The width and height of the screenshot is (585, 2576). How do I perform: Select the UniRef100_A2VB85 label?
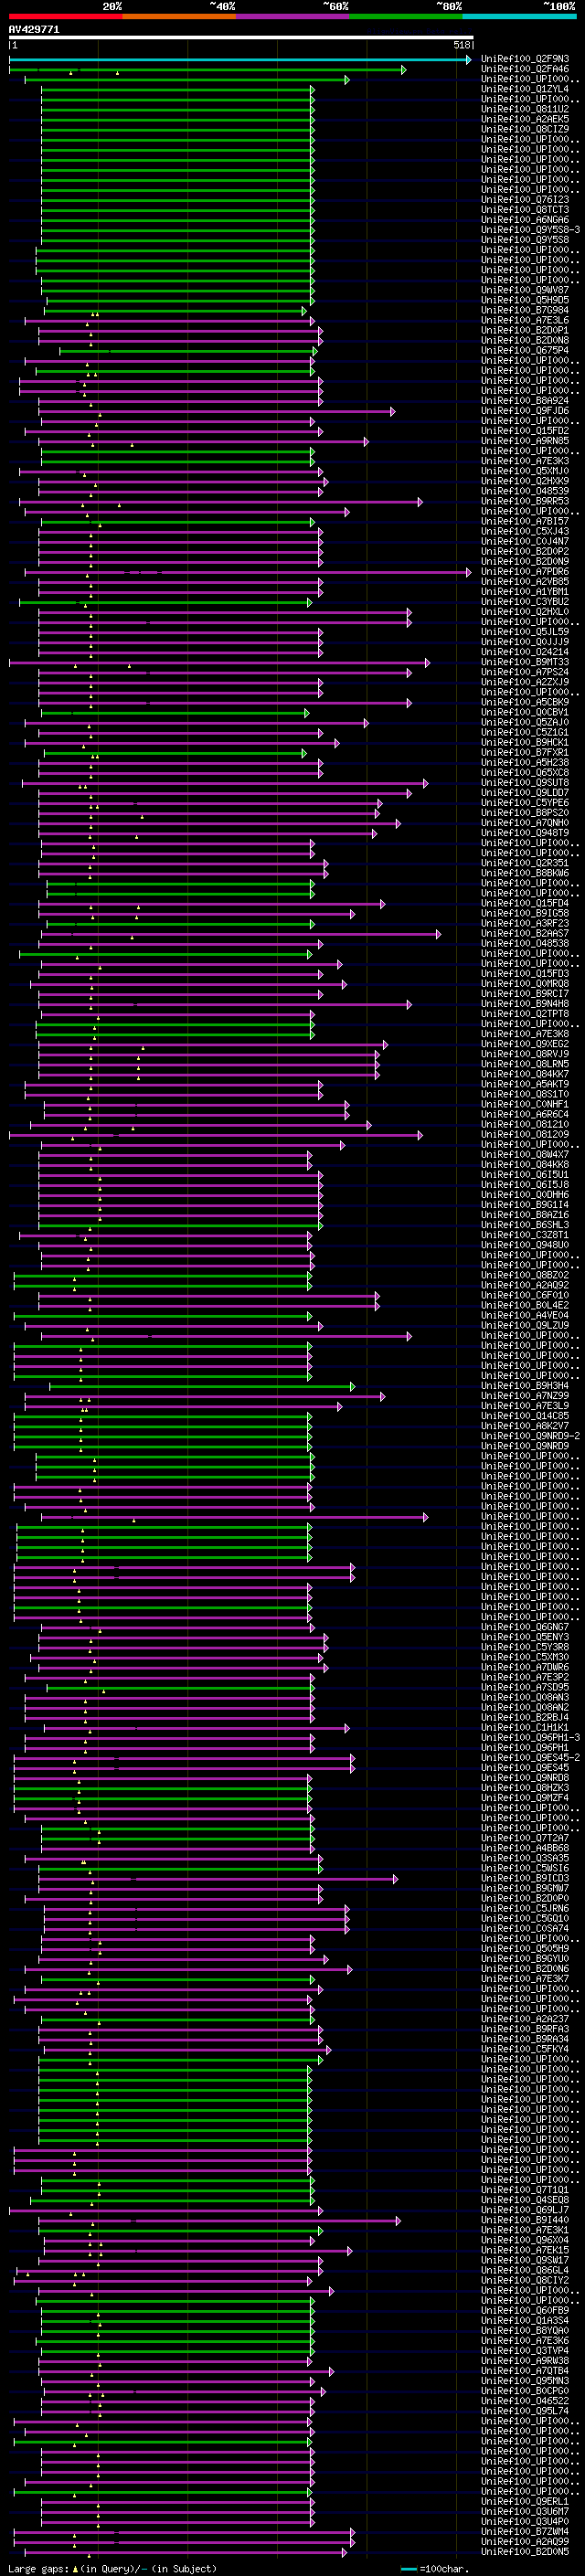525,582
